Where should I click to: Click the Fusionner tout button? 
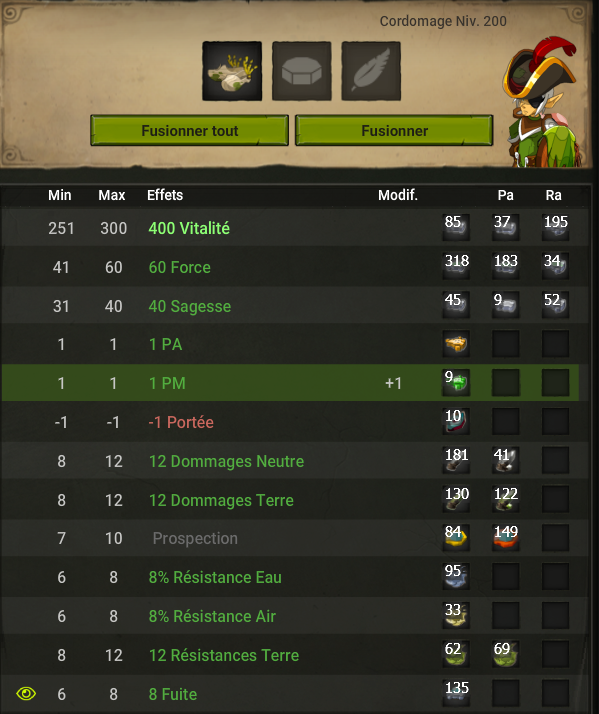(x=189, y=131)
